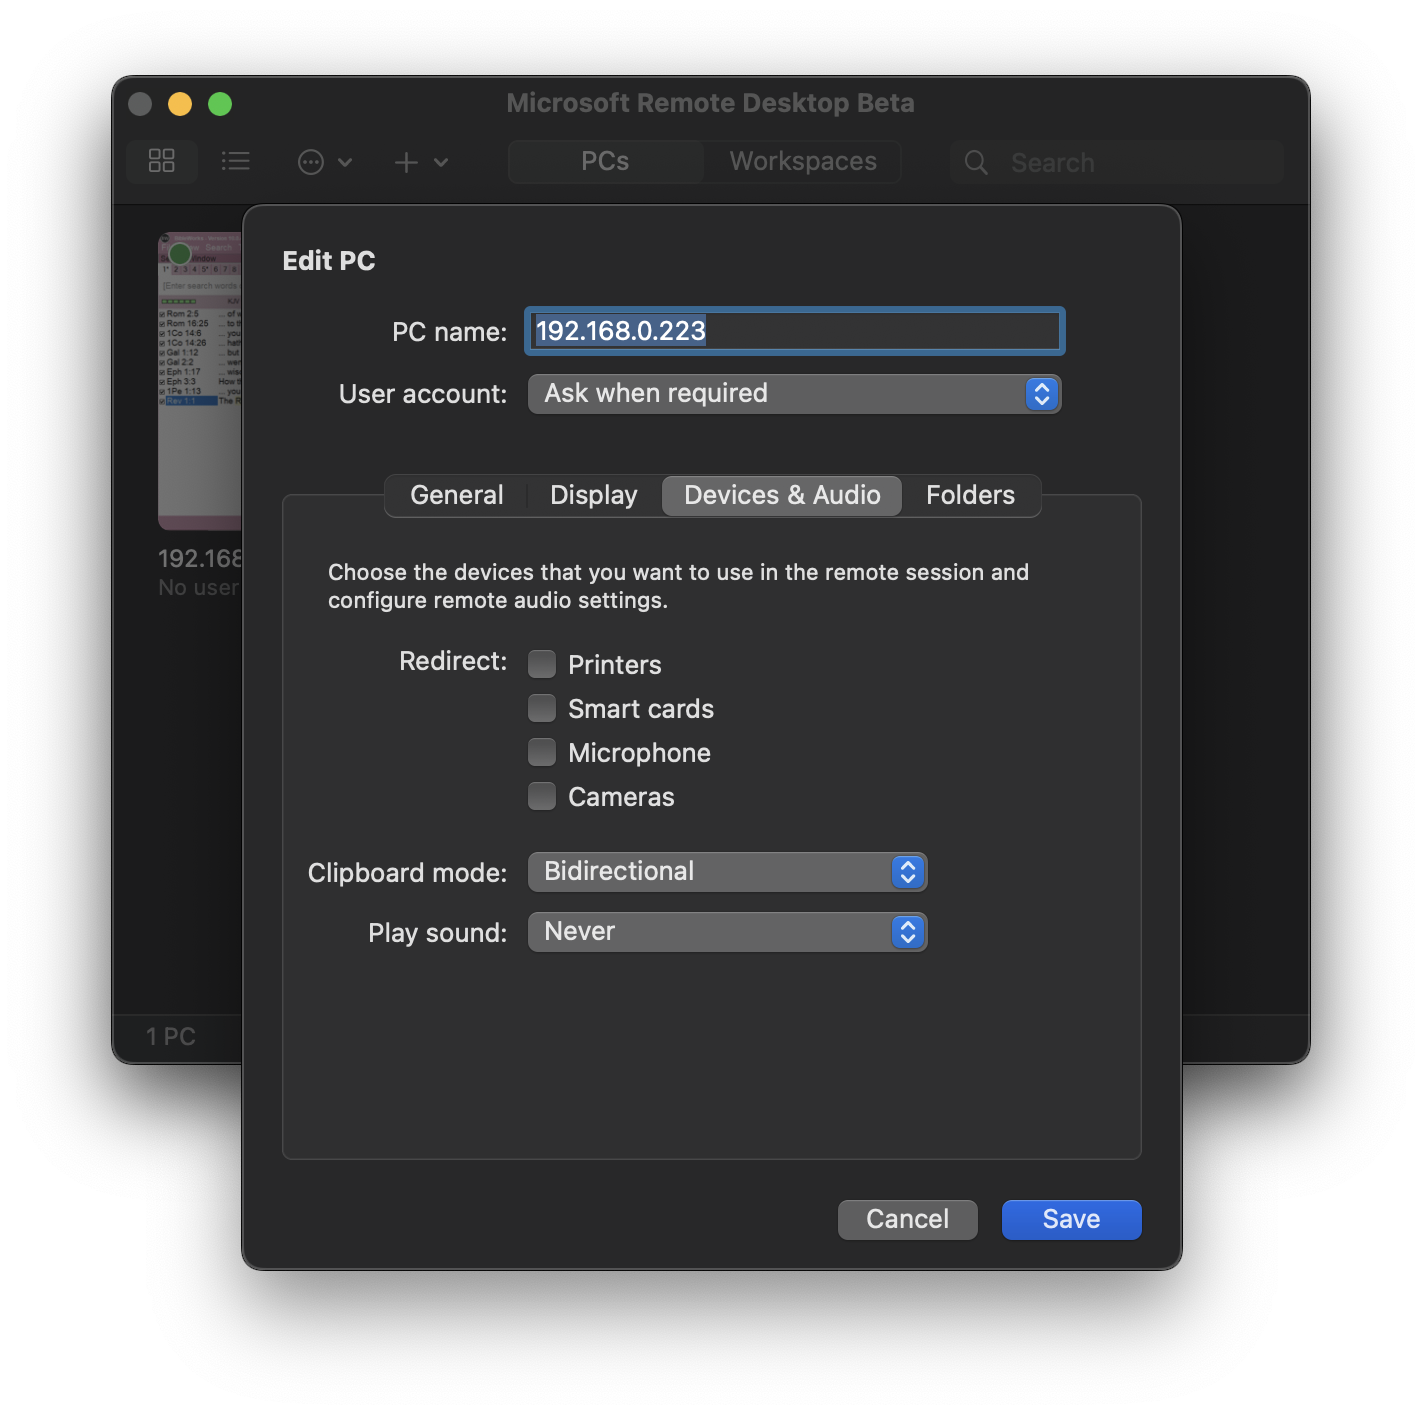Enable Cameras redirection checkbox
The image size is (1422, 1418).
click(542, 796)
